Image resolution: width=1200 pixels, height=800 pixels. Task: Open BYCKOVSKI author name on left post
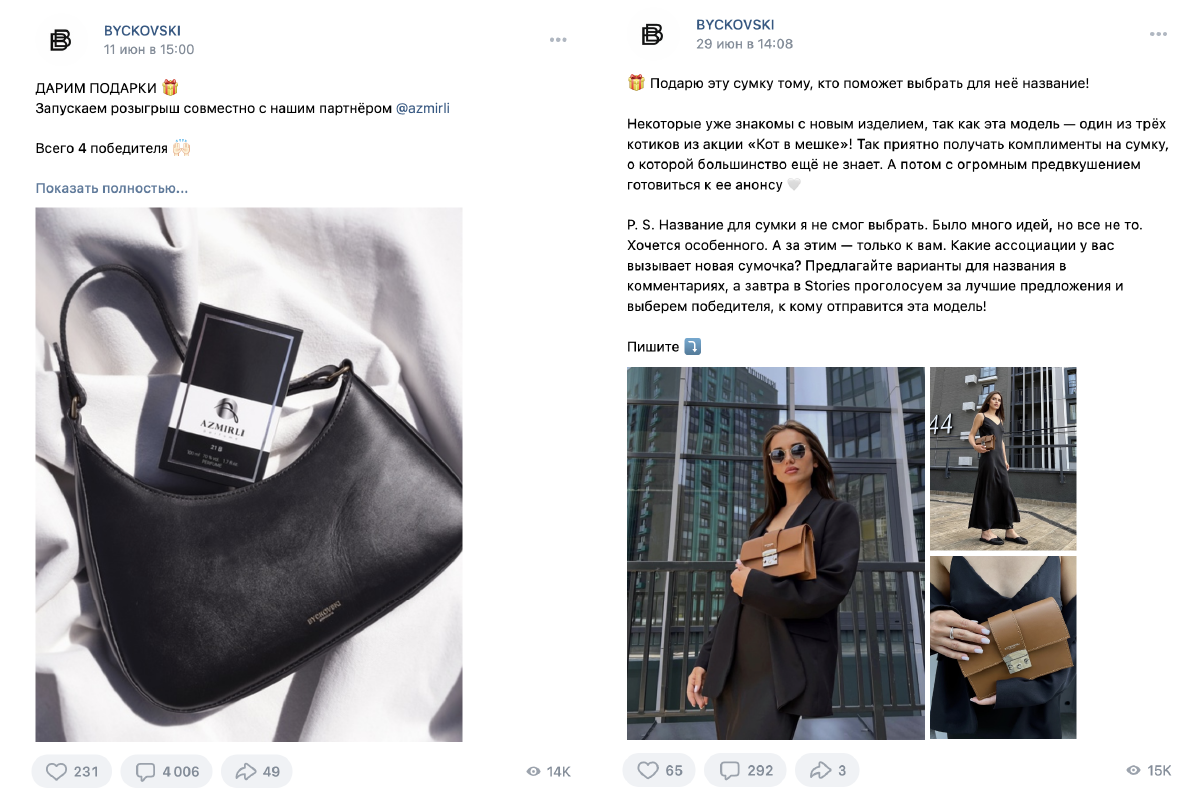pos(142,31)
